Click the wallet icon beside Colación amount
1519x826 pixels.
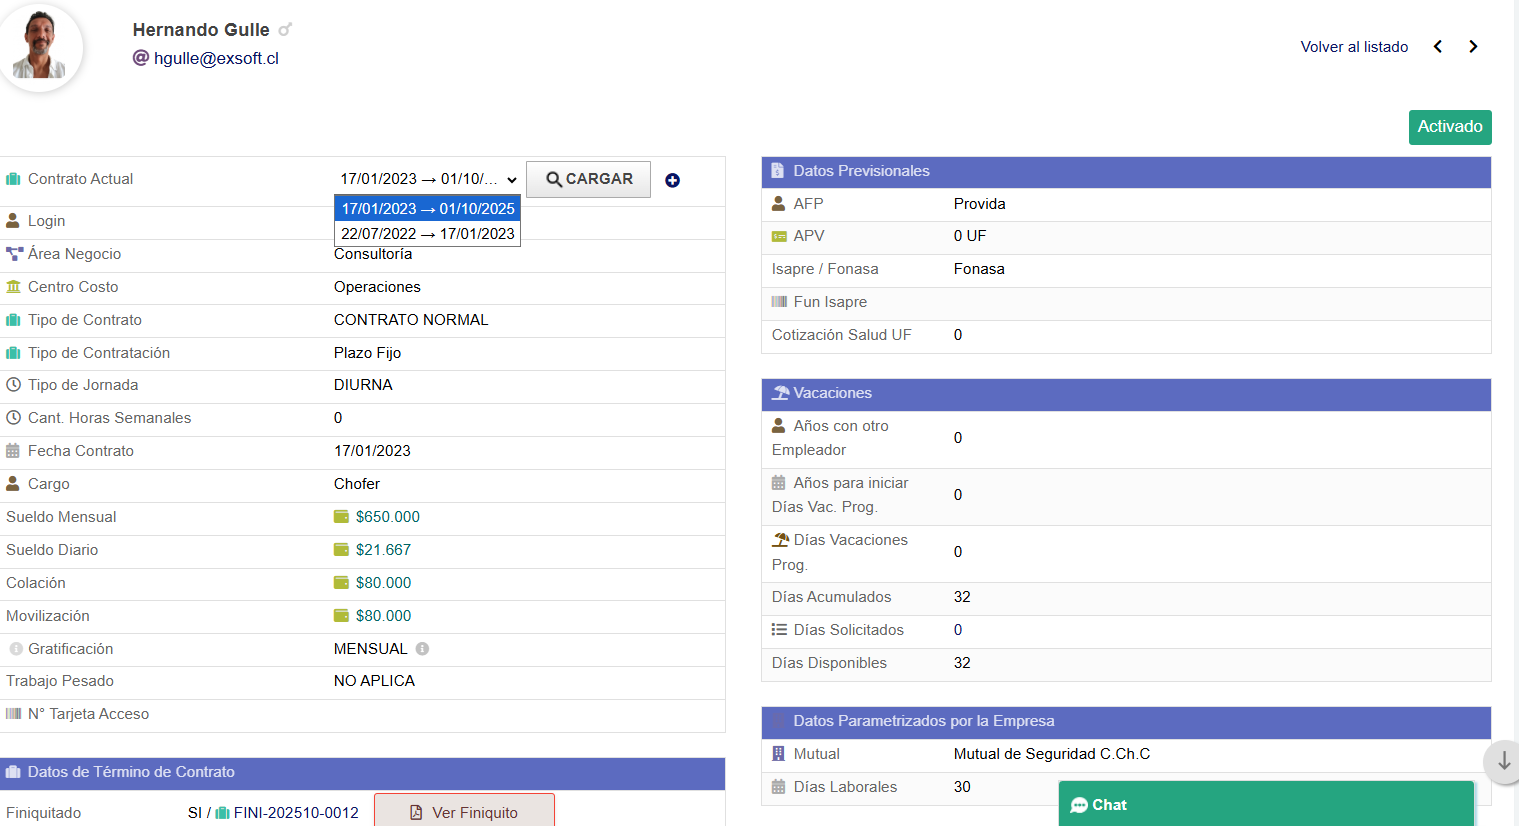coord(341,583)
